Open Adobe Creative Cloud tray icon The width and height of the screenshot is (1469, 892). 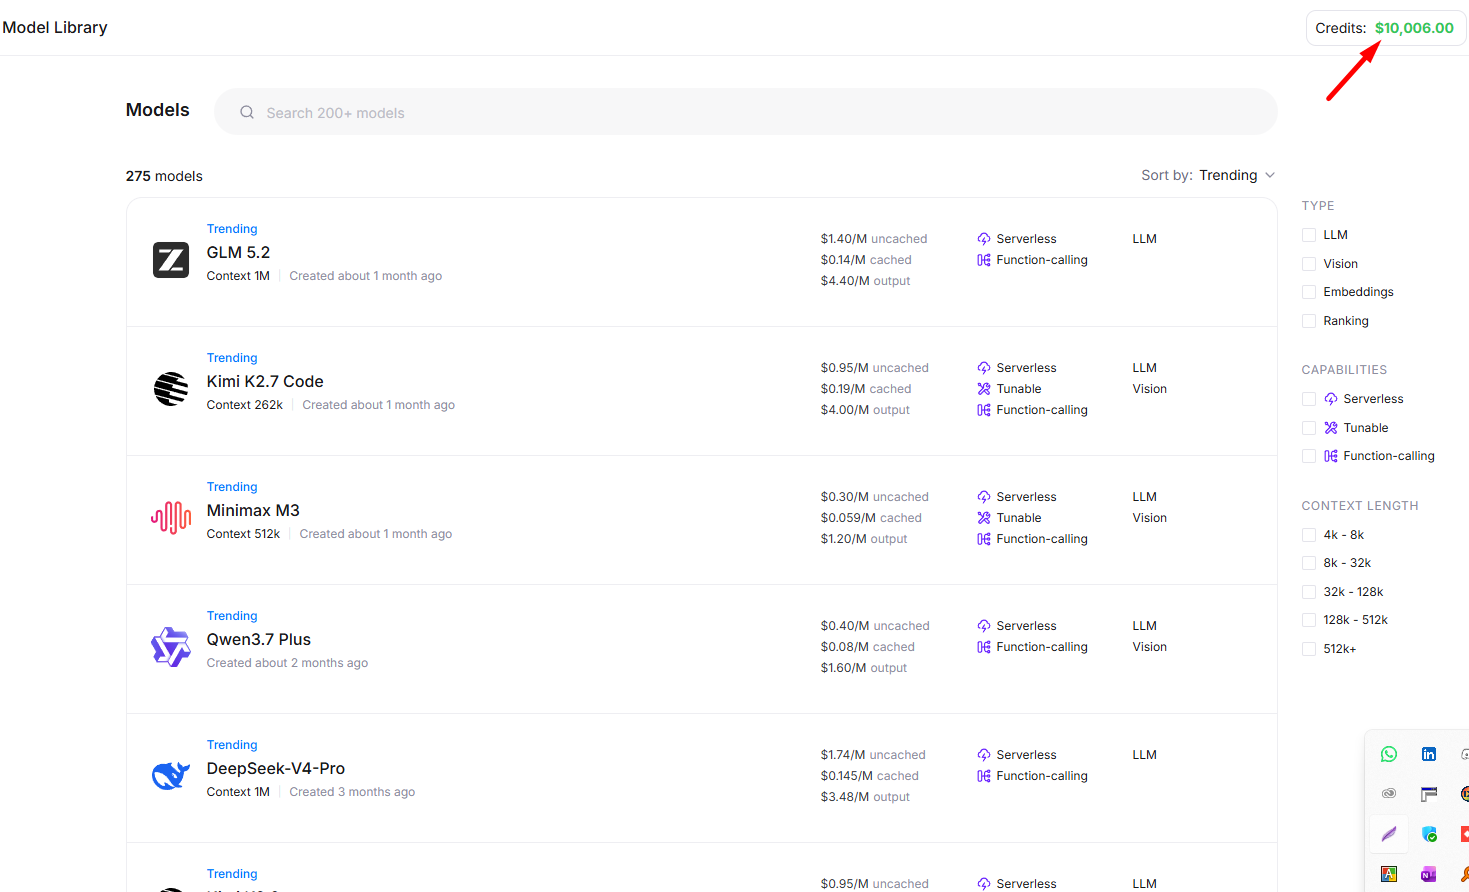point(1389,794)
